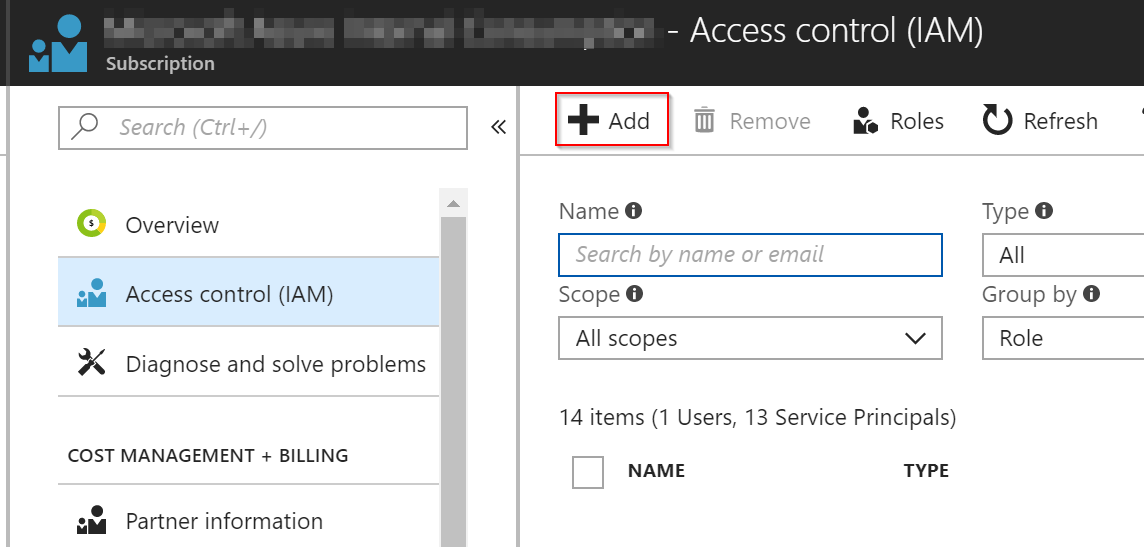Click the Search by name or email field
Image resolution: width=1144 pixels, height=547 pixels.
750,255
